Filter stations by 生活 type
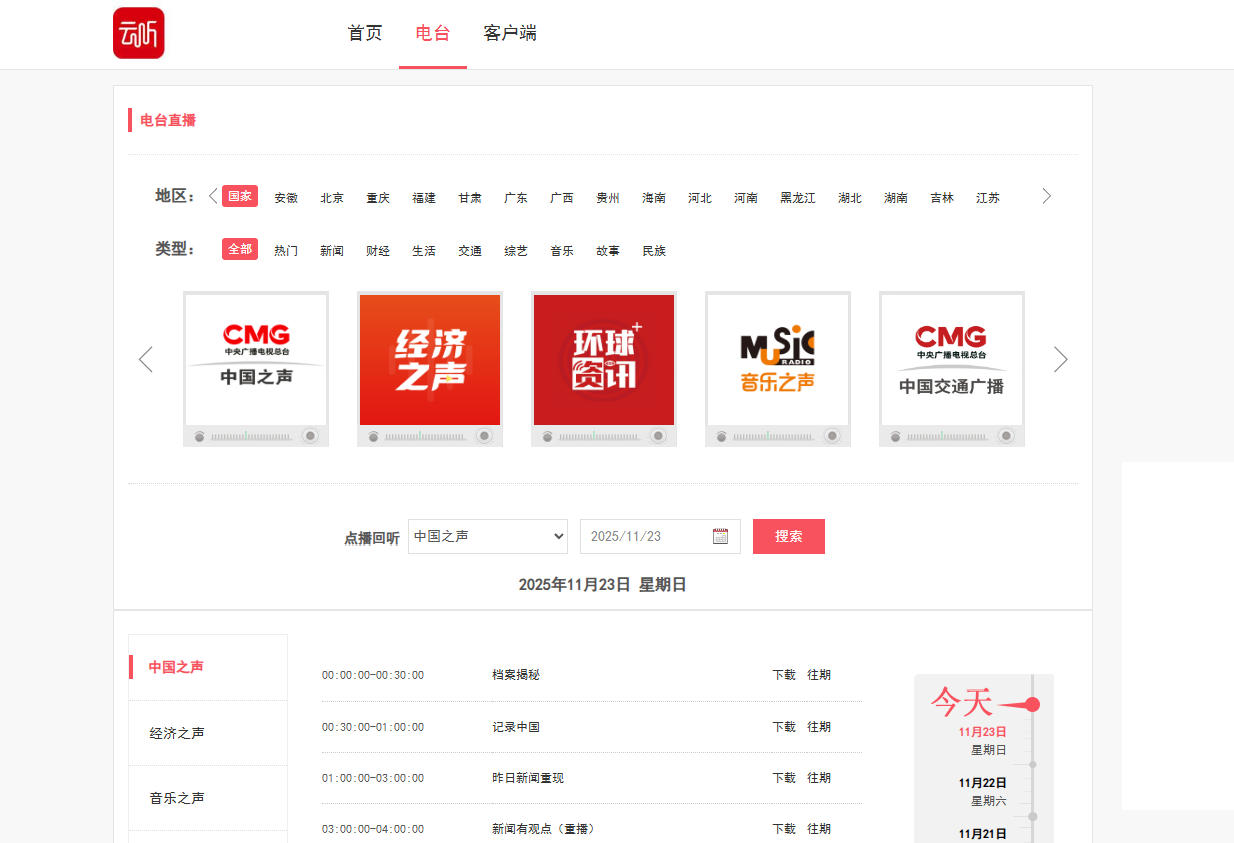 click(424, 251)
